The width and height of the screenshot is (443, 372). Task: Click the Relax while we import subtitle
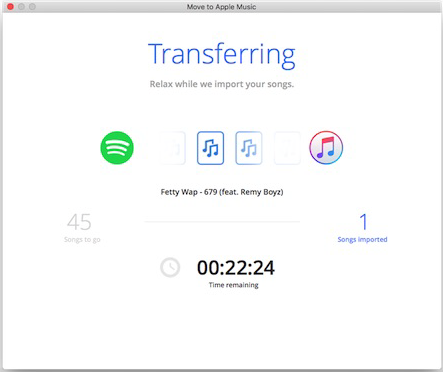pos(222,84)
